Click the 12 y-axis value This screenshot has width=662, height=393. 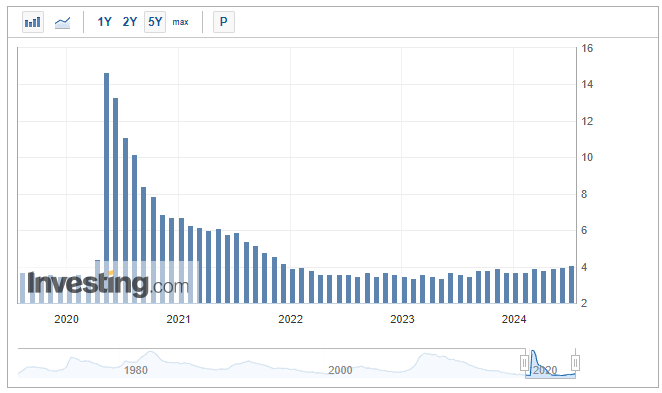tap(587, 121)
